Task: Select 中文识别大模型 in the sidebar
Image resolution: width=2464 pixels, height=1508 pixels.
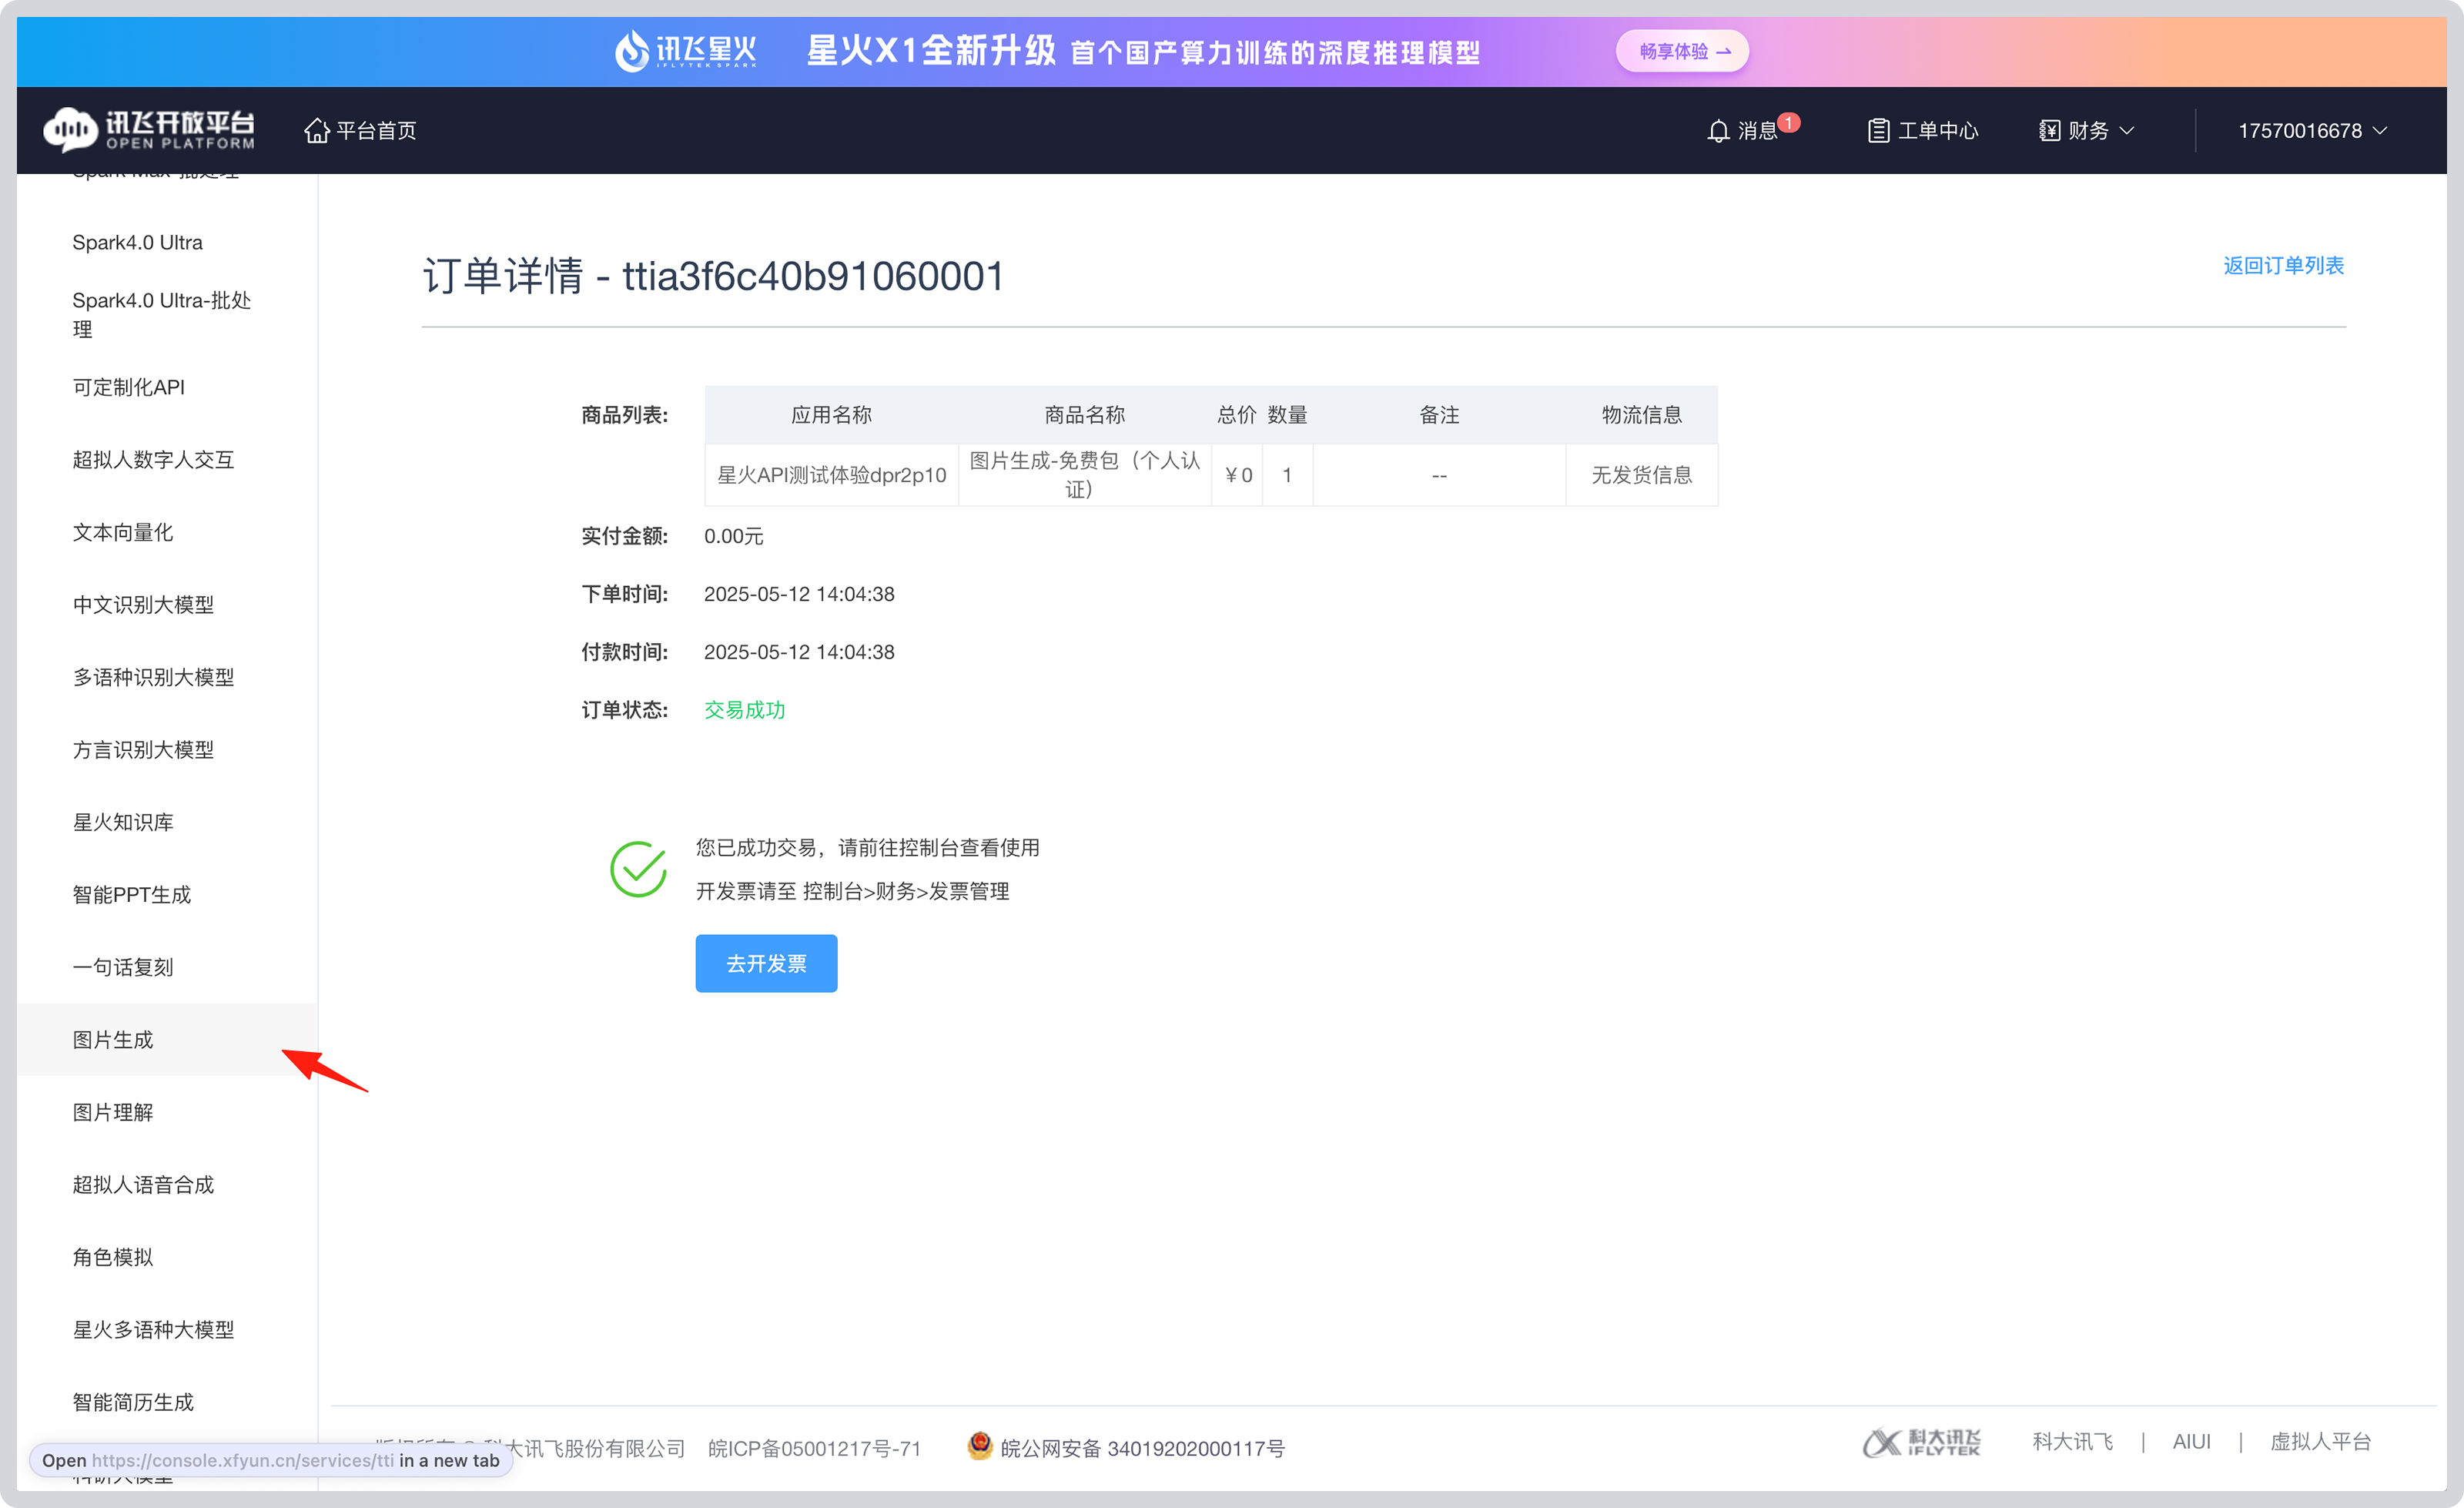Action: (x=143, y=604)
